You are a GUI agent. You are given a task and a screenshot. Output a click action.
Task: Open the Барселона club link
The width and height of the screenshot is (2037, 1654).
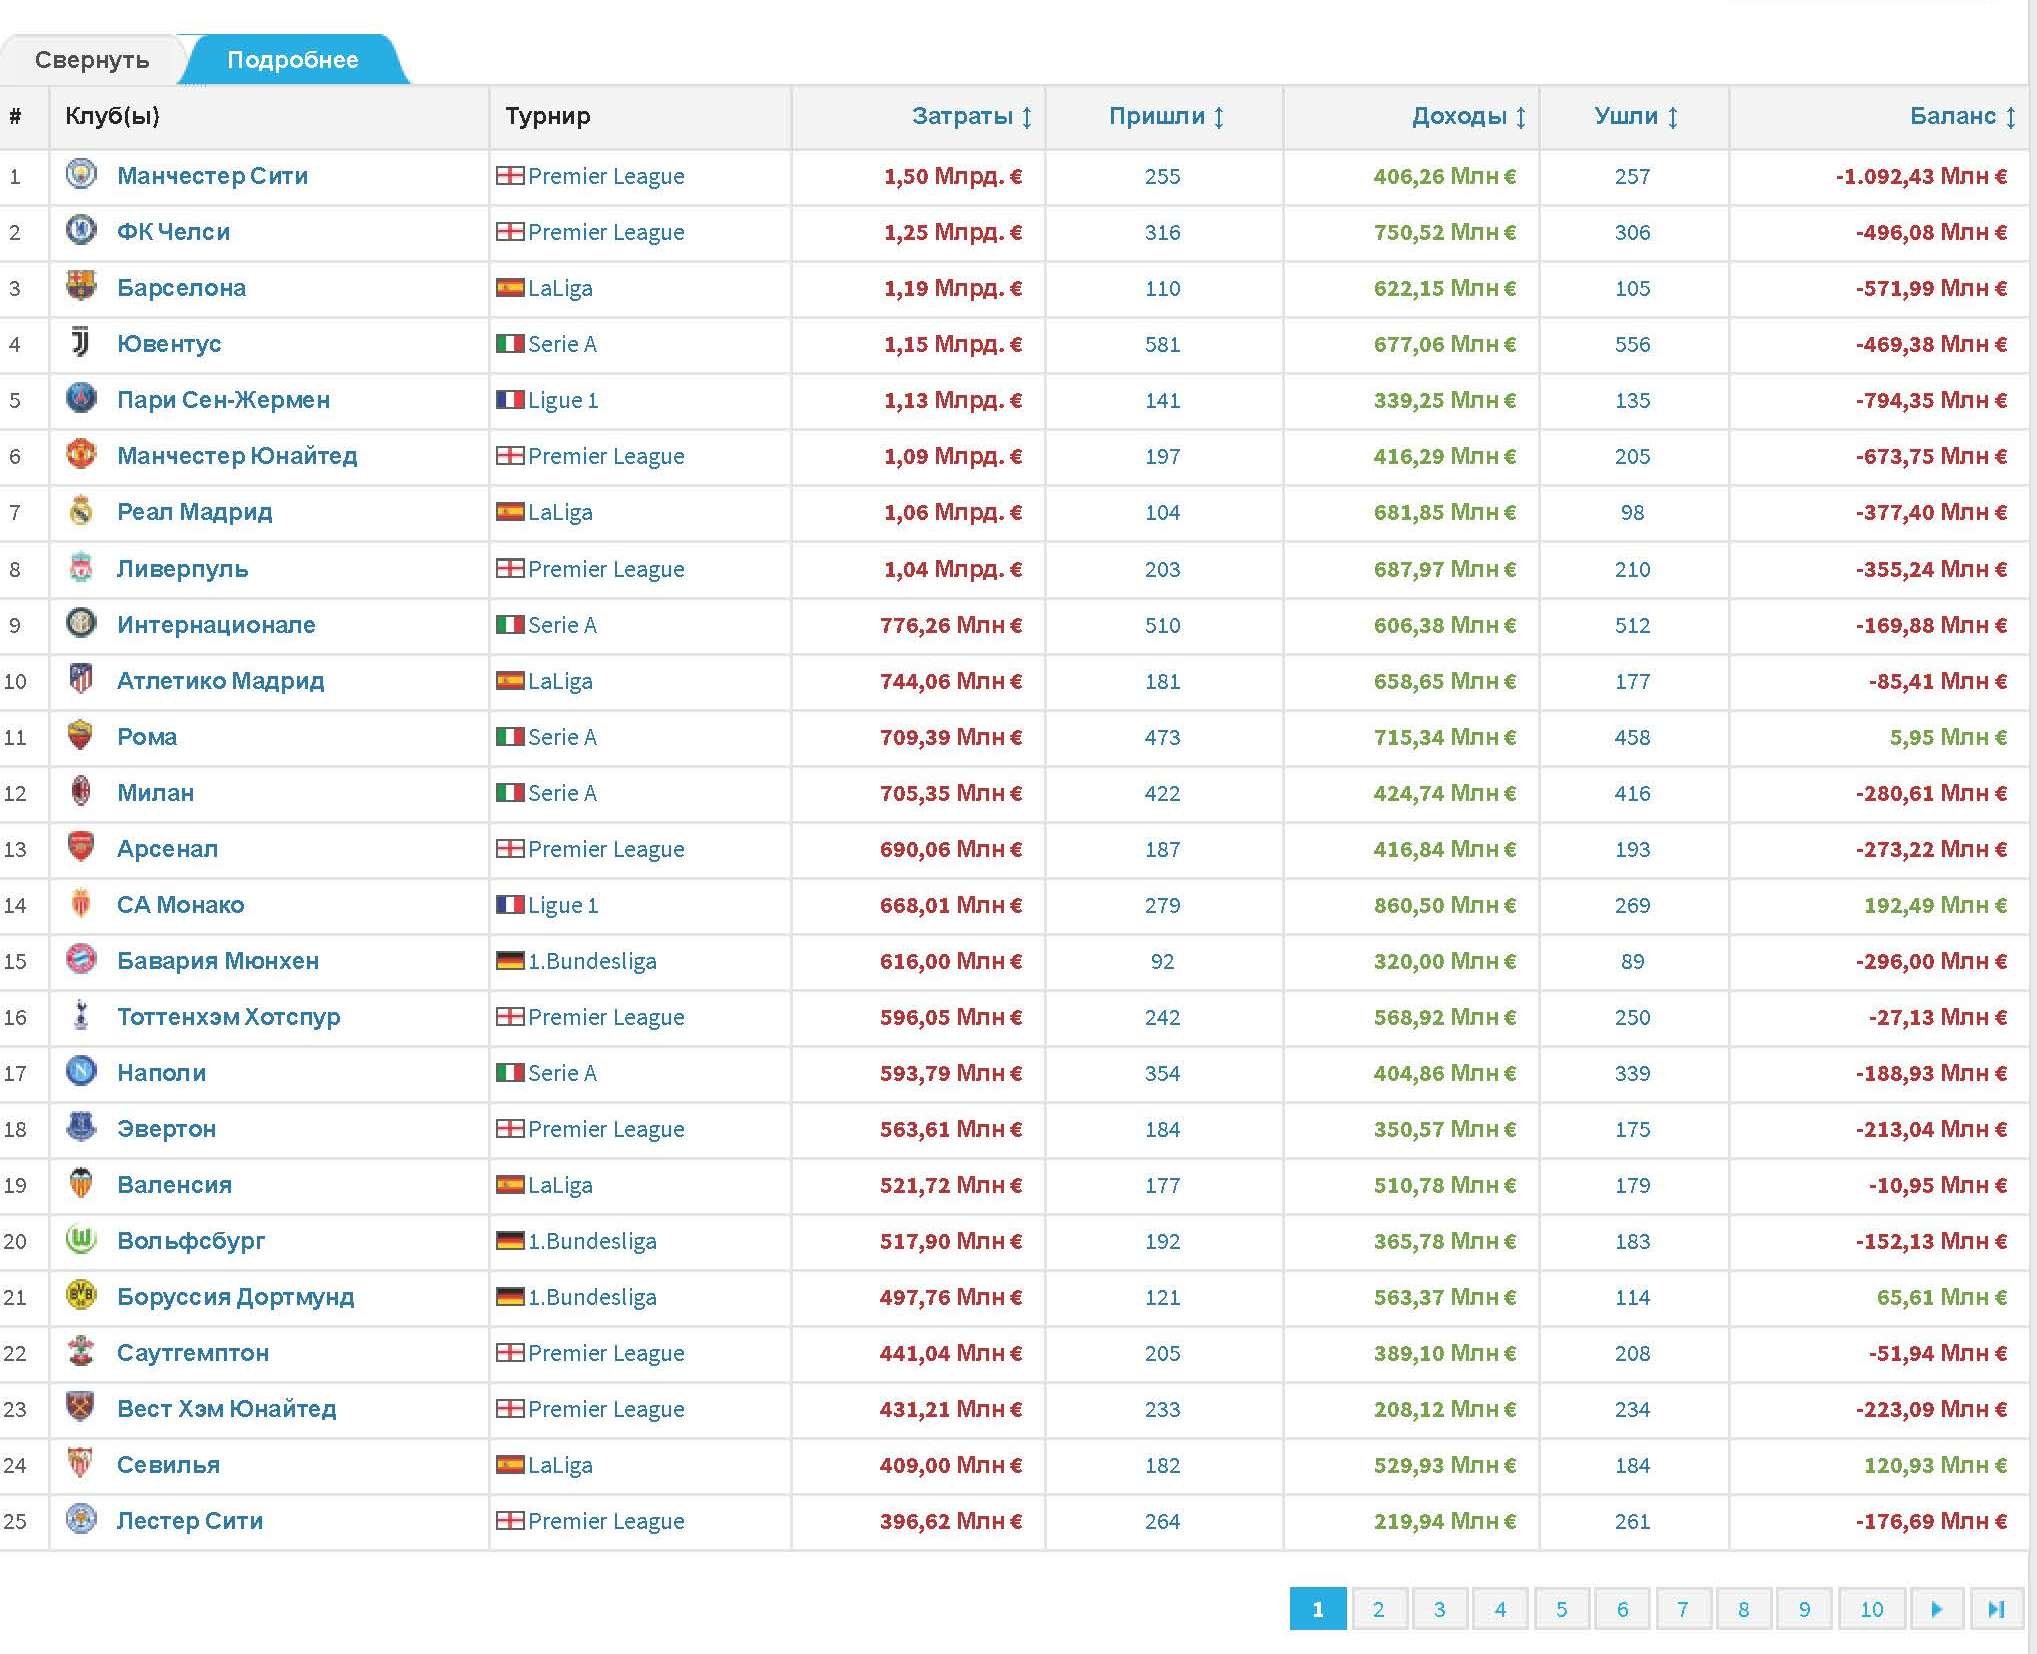[181, 288]
